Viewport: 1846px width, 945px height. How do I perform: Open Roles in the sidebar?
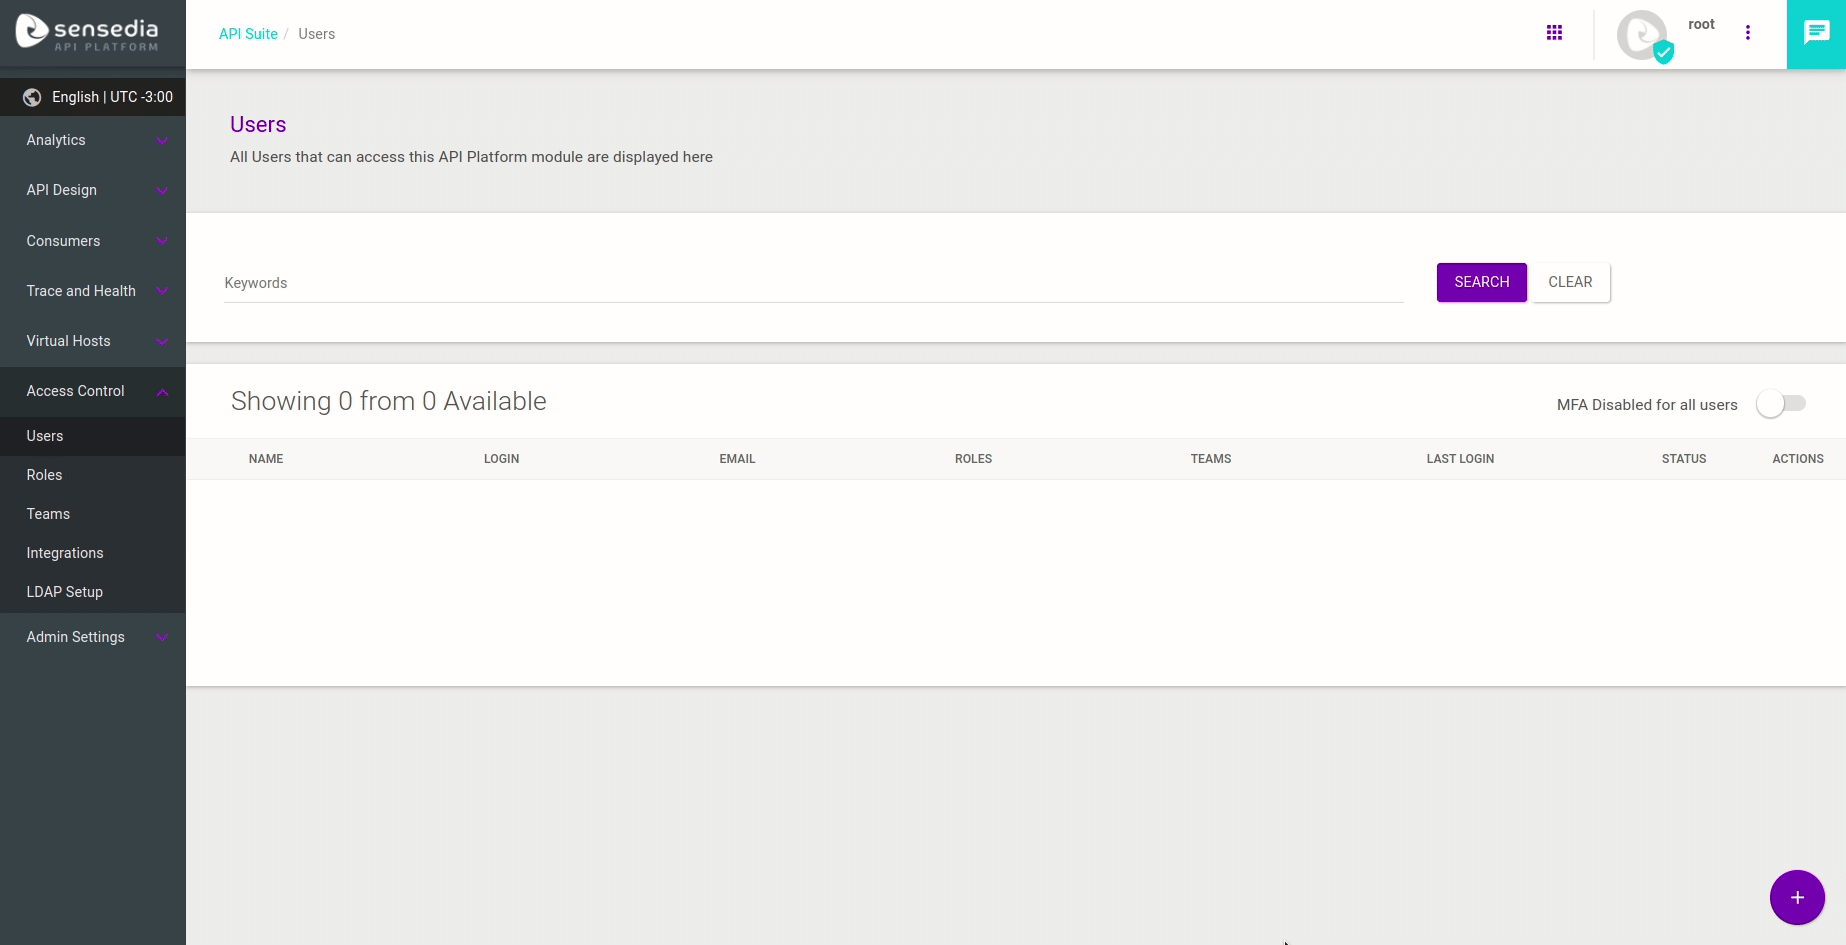pos(44,475)
